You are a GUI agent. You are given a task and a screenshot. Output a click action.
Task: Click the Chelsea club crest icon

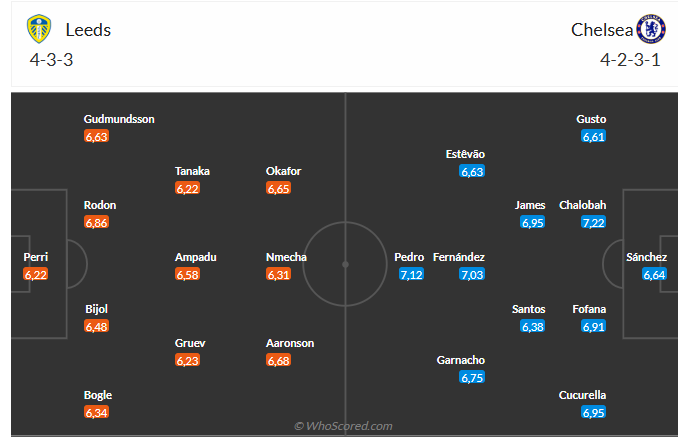651,29
